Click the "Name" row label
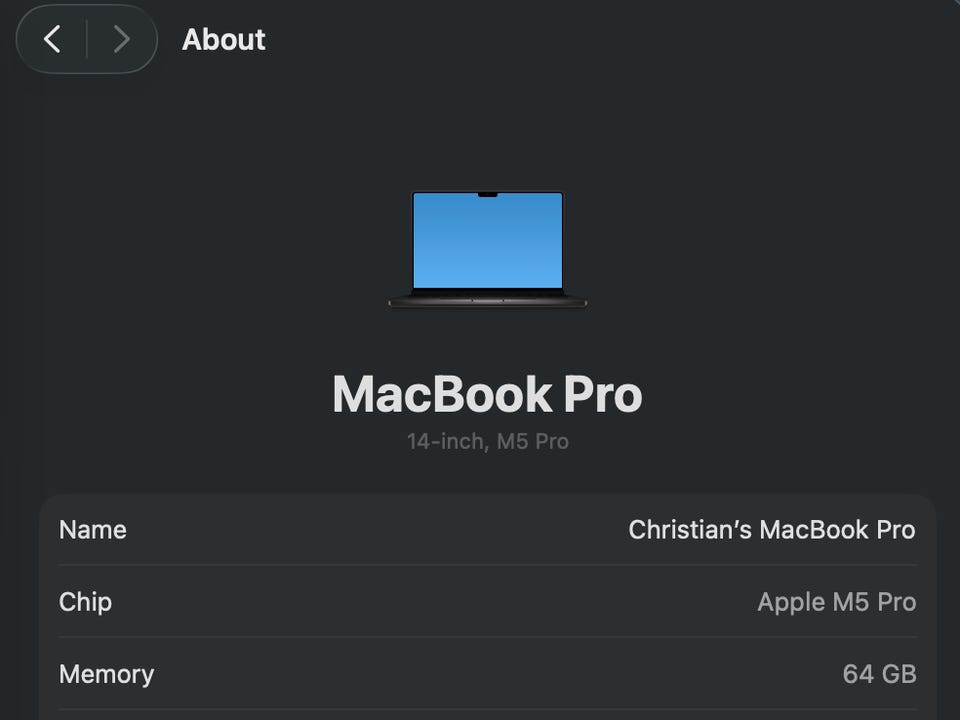Image resolution: width=960 pixels, height=720 pixels. pyautogui.click(x=93, y=530)
